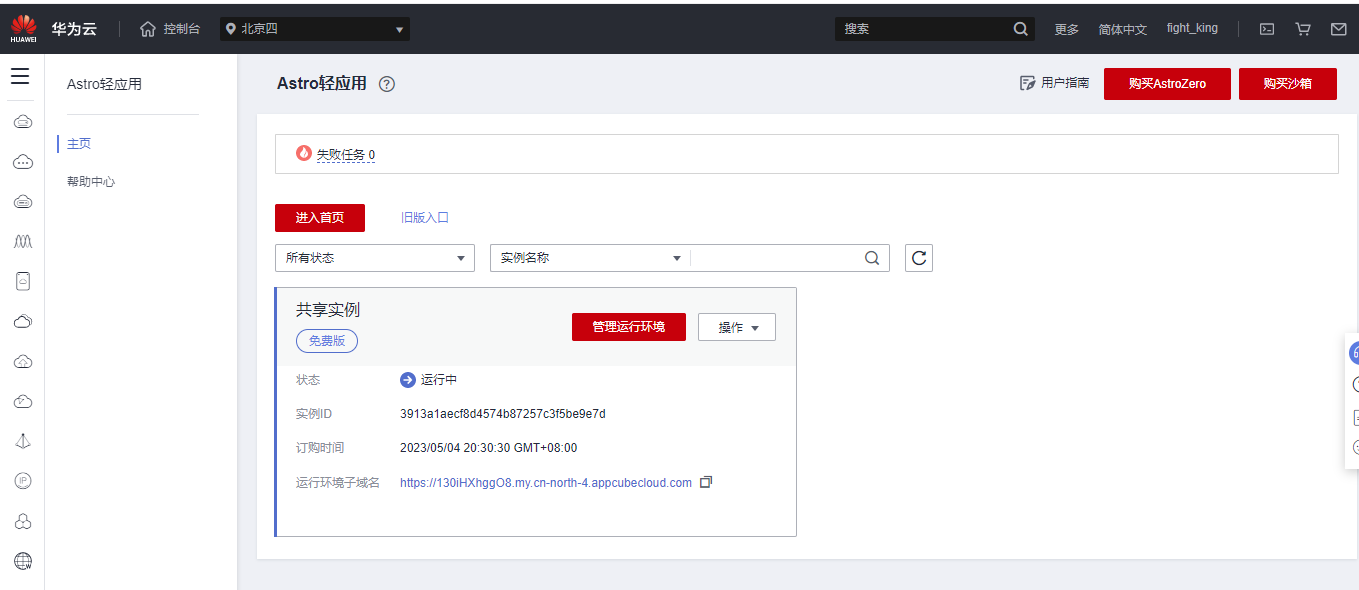The width and height of the screenshot is (1359, 590).
Task: Open the hamburger service list menu
Action: pyautogui.click(x=20, y=76)
